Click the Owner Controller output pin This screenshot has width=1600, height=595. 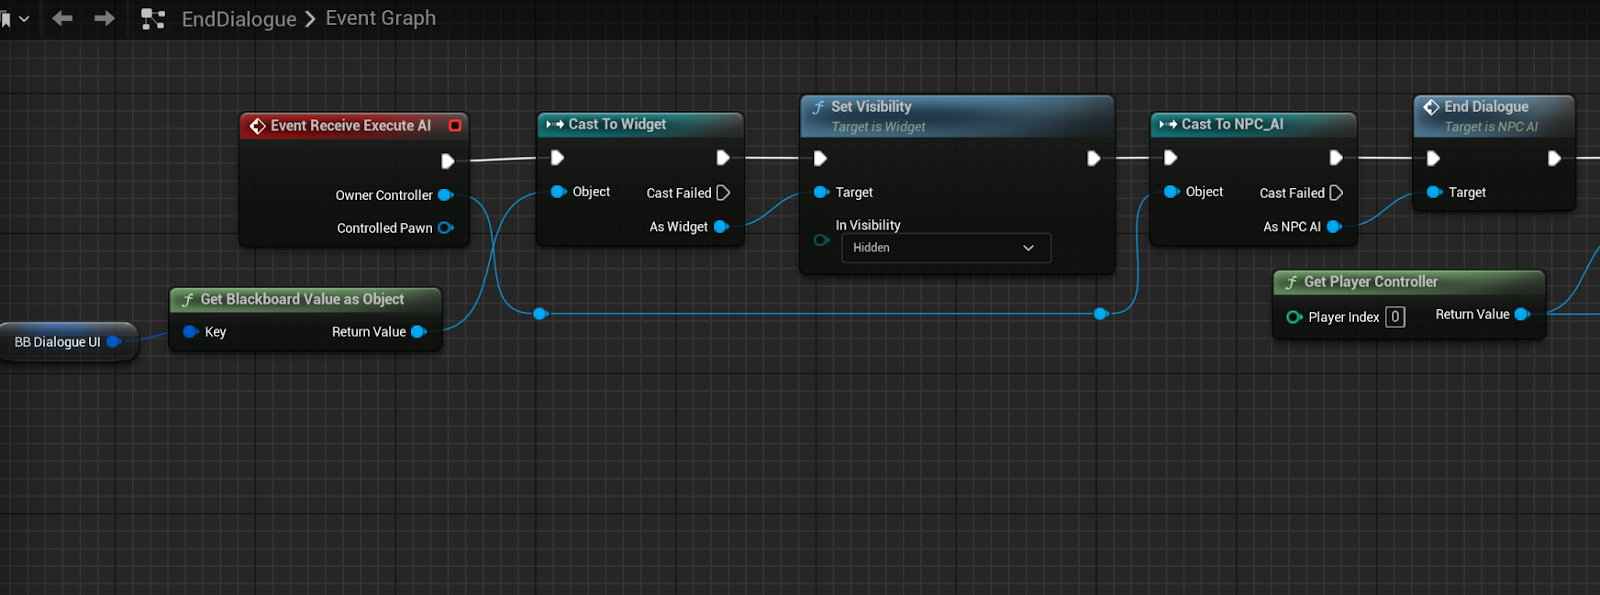(x=446, y=195)
